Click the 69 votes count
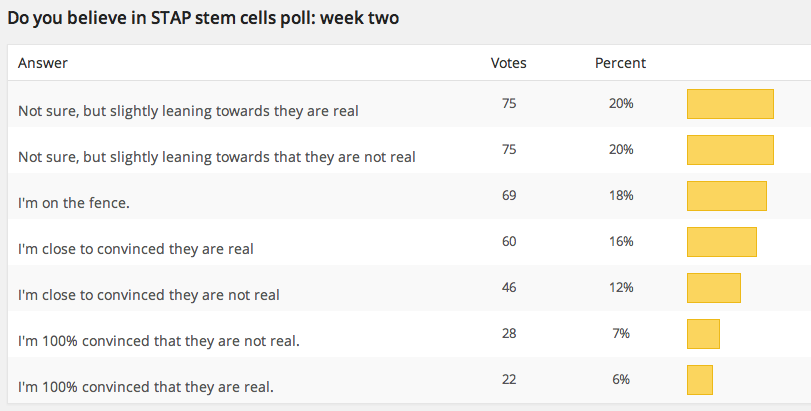The width and height of the screenshot is (811, 411). click(x=509, y=195)
